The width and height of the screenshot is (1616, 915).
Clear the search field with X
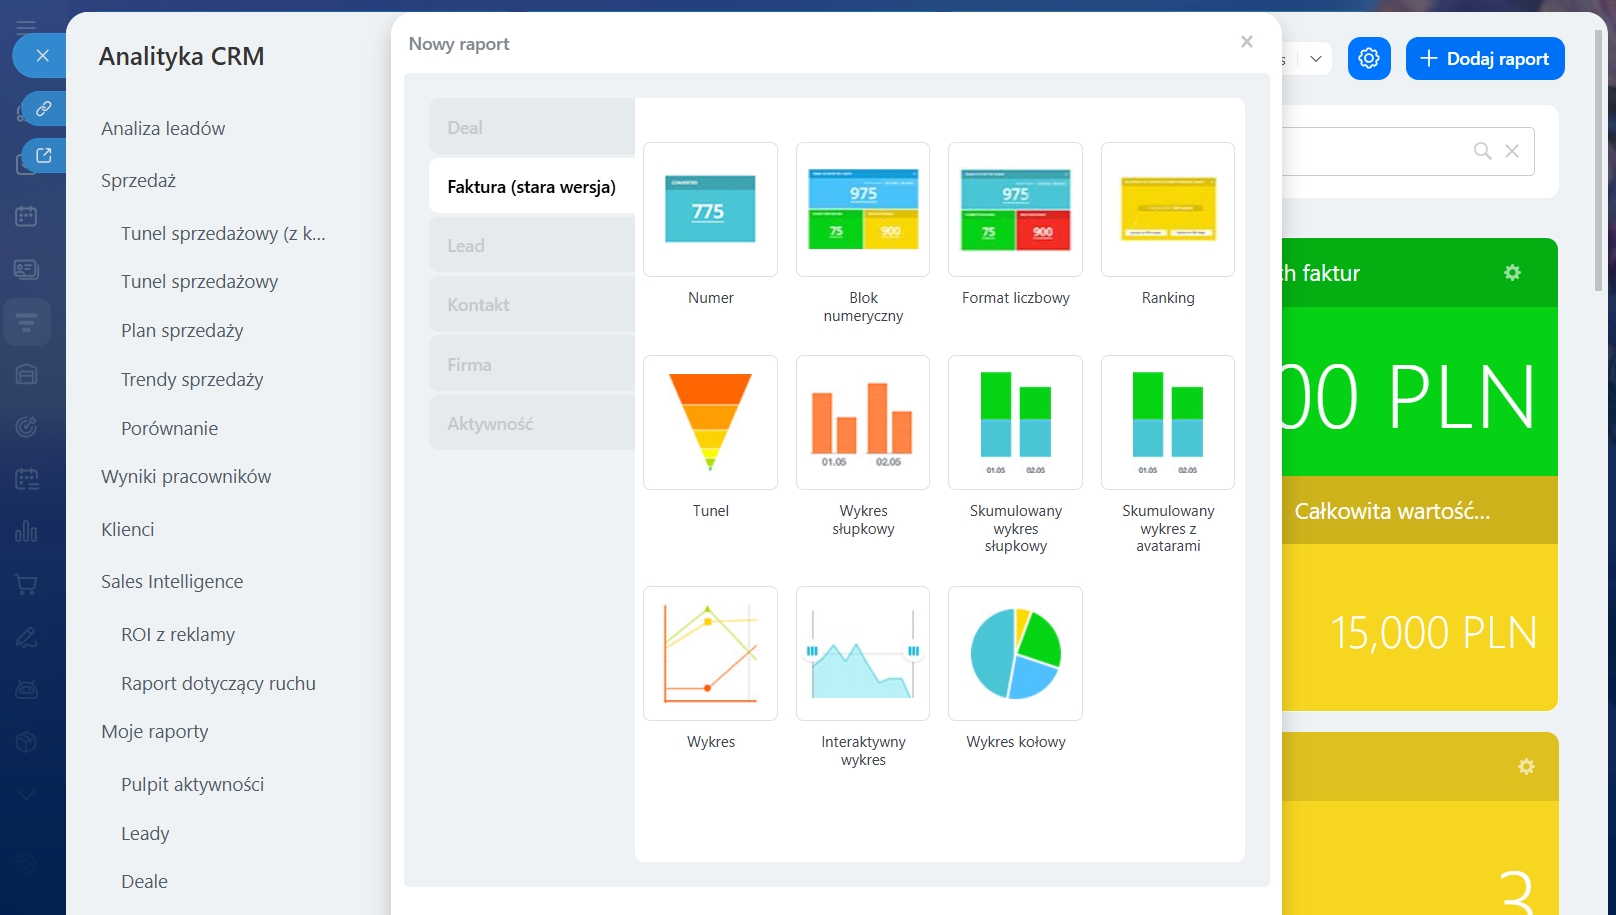[1512, 151]
